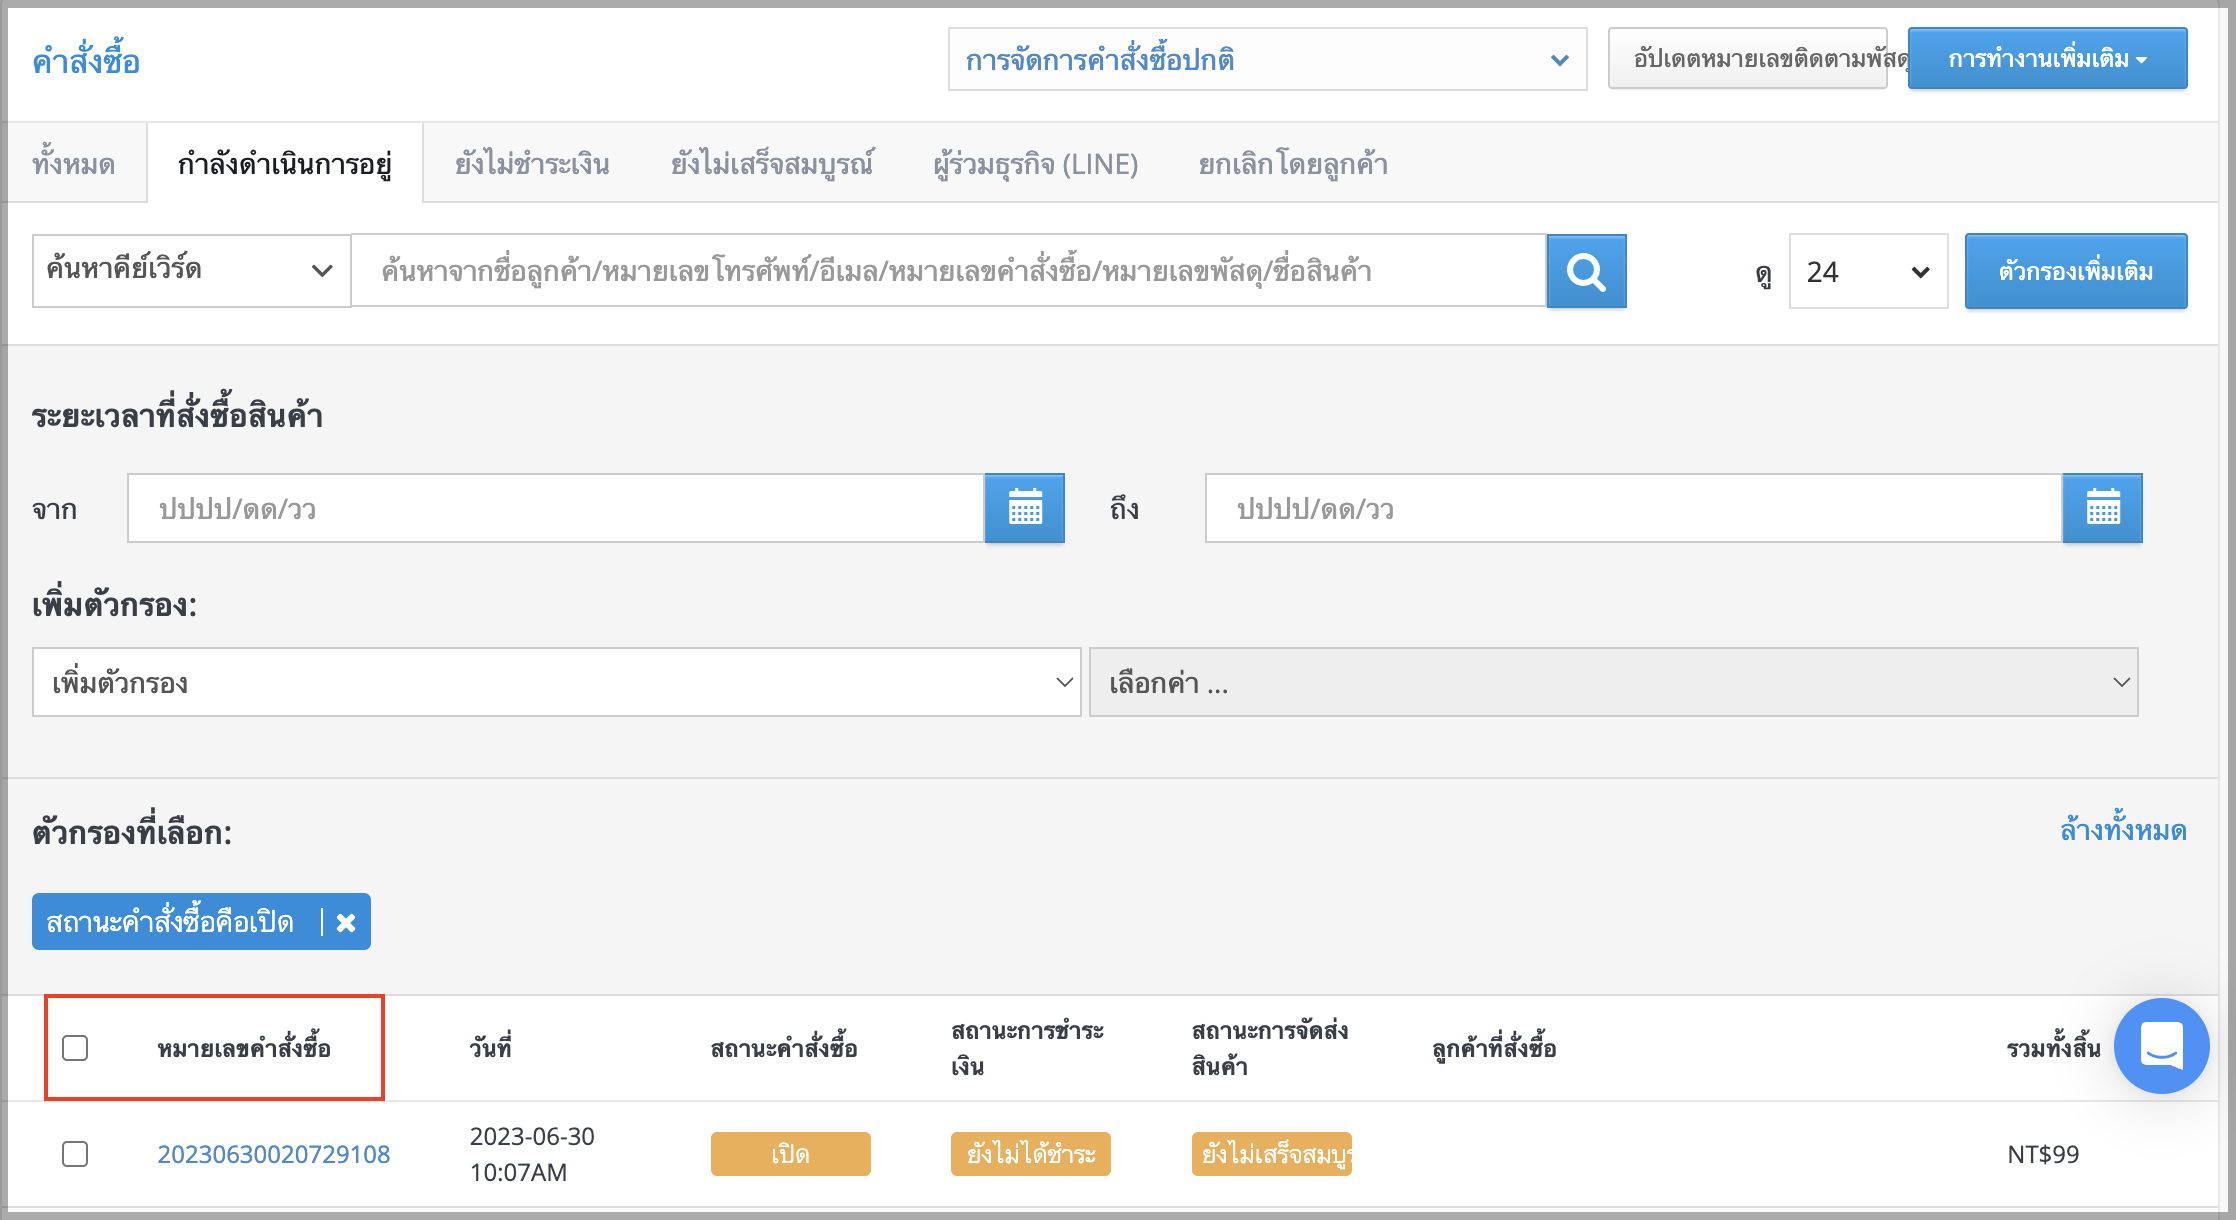Click the 'รวมทั้งสิ้น' column header

(x=2053, y=1048)
